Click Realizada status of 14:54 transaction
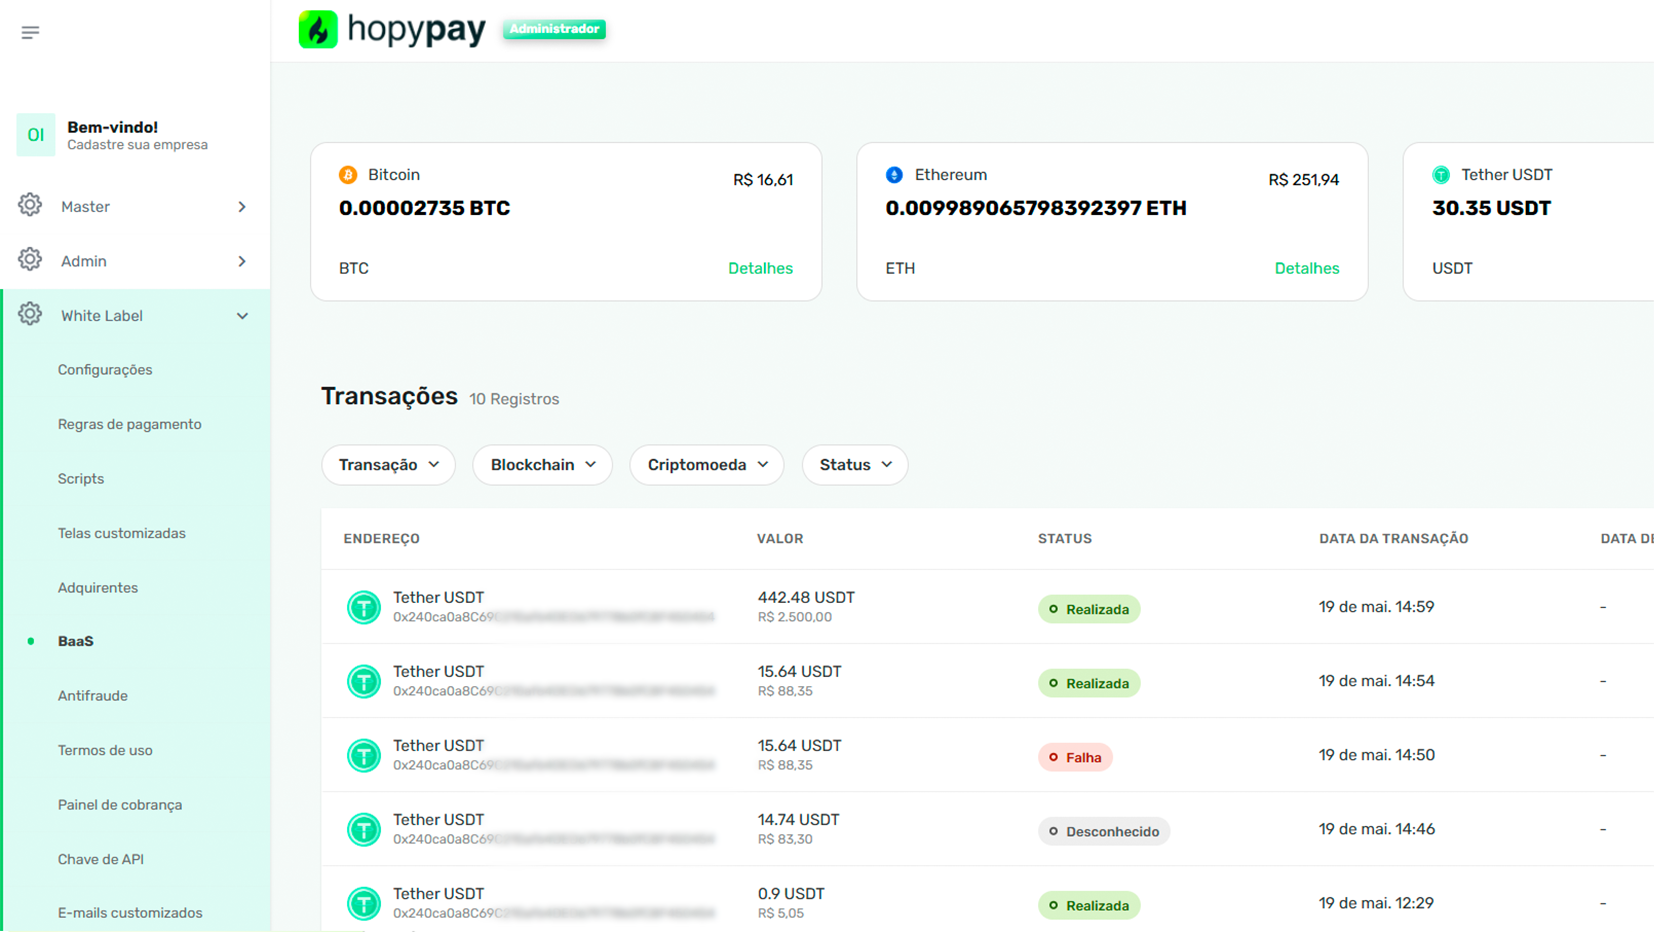 1089,683
